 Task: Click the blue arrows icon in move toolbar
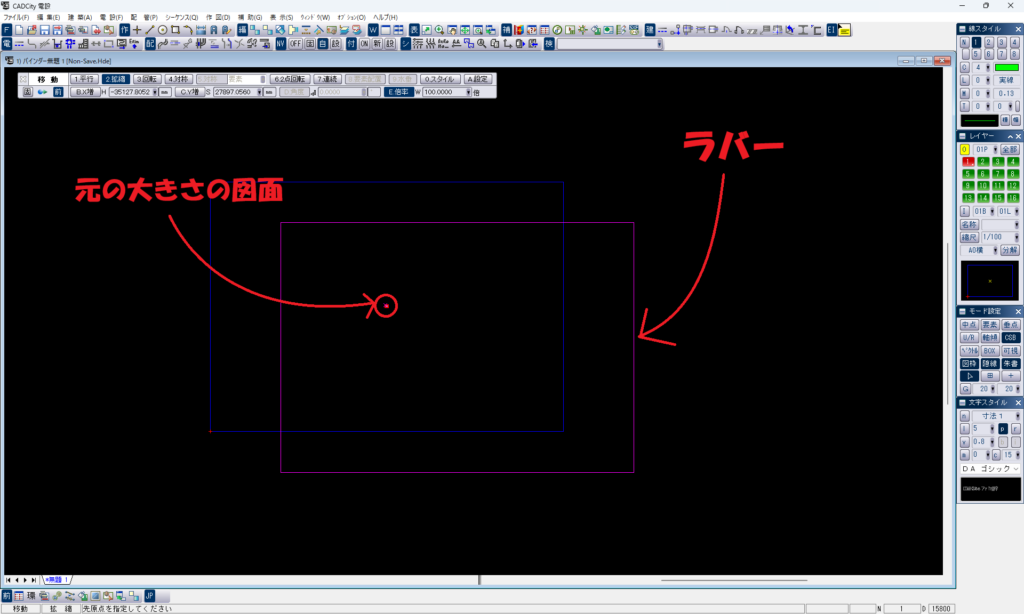point(42,92)
